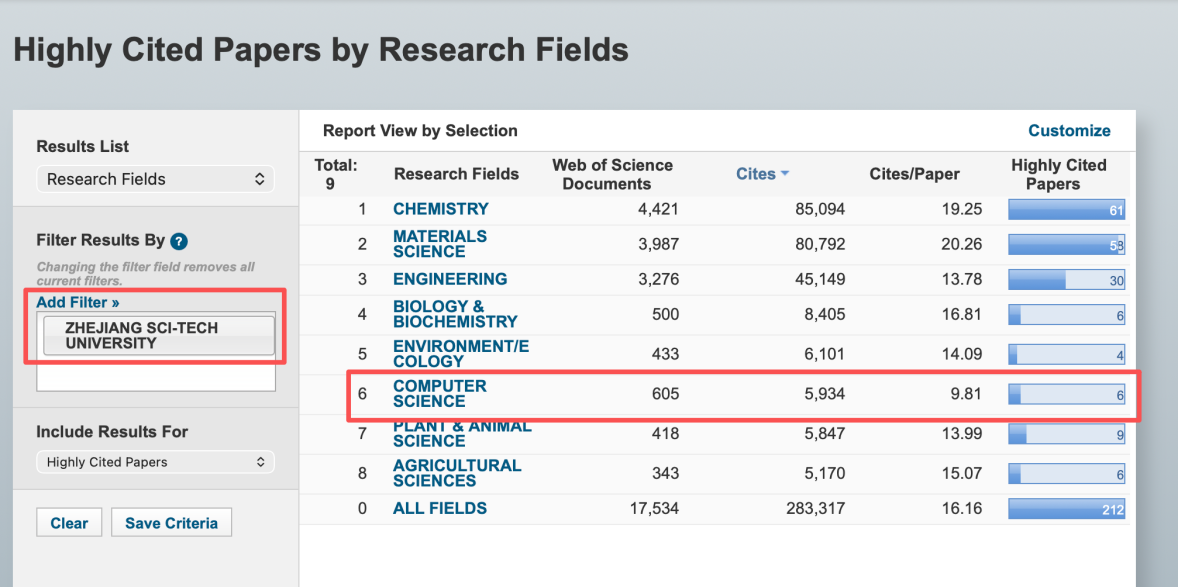Click the Filter Results By help icon
The image size is (1178, 587).
179,241
